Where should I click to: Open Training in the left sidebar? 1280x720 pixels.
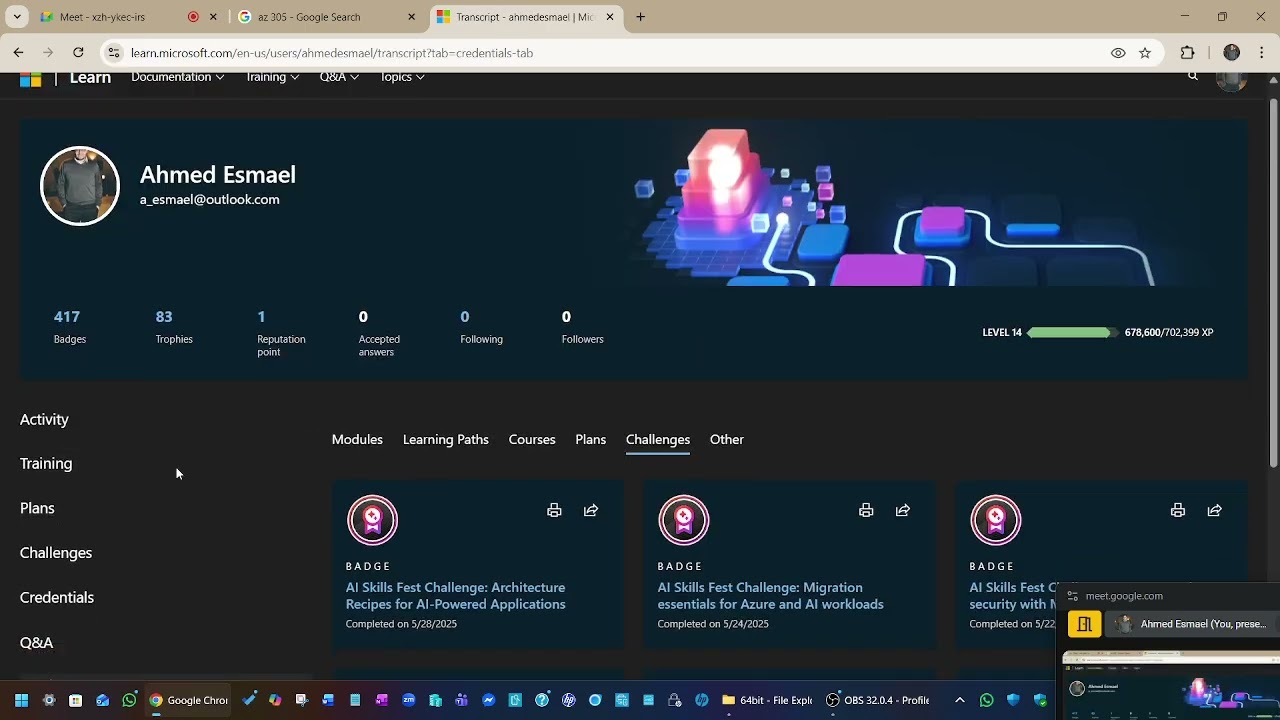(46, 463)
